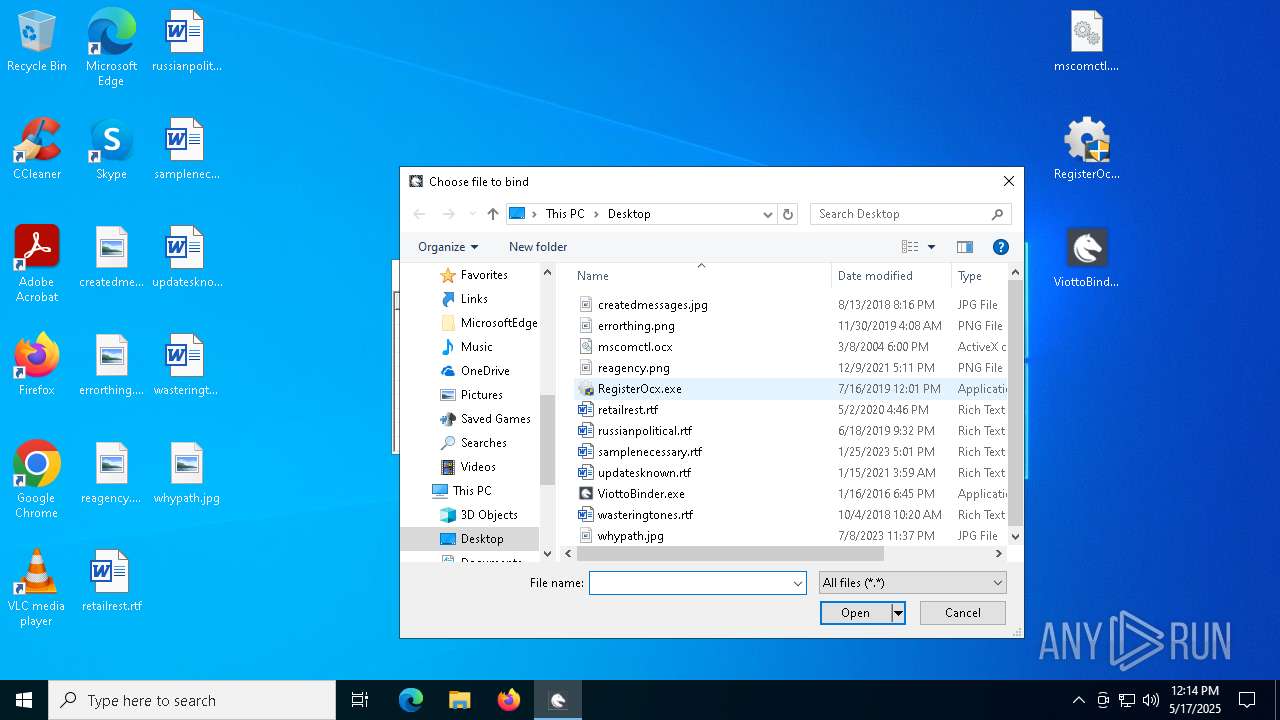Click the File name input field
The image size is (1280, 720).
point(690,583)
